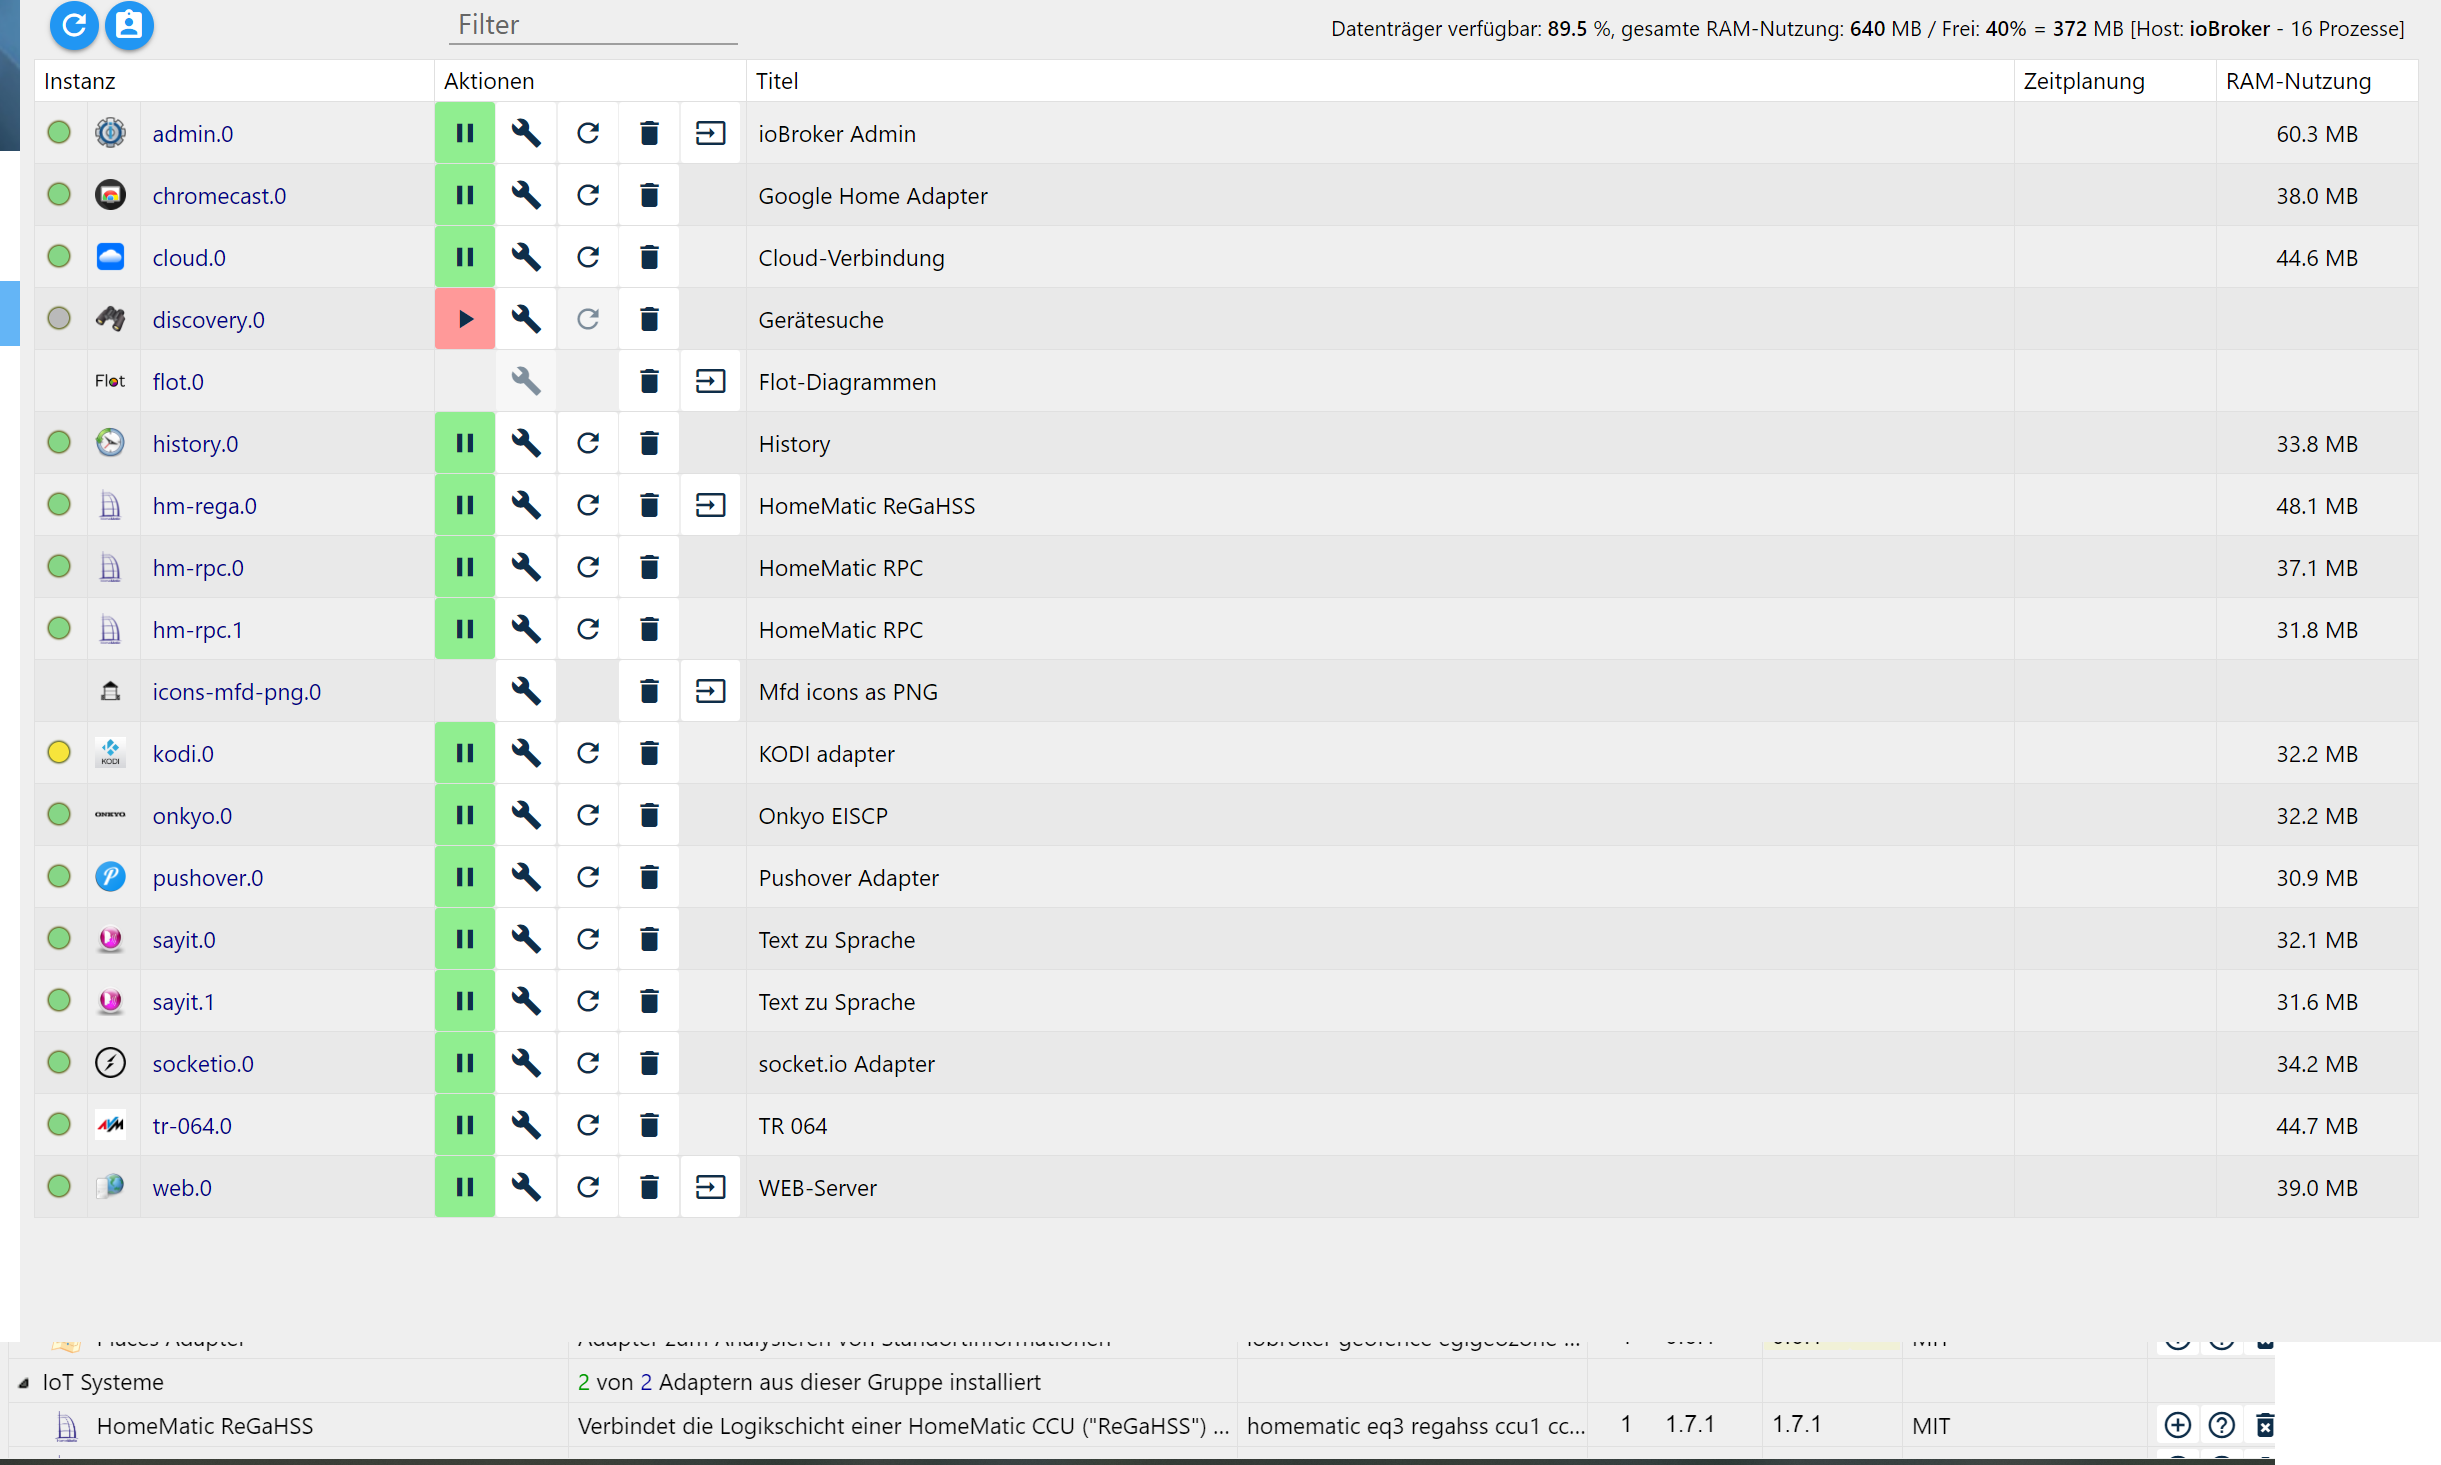
Task: Open the kodi.0 instance name link
Action: click(x=183, y=754)
